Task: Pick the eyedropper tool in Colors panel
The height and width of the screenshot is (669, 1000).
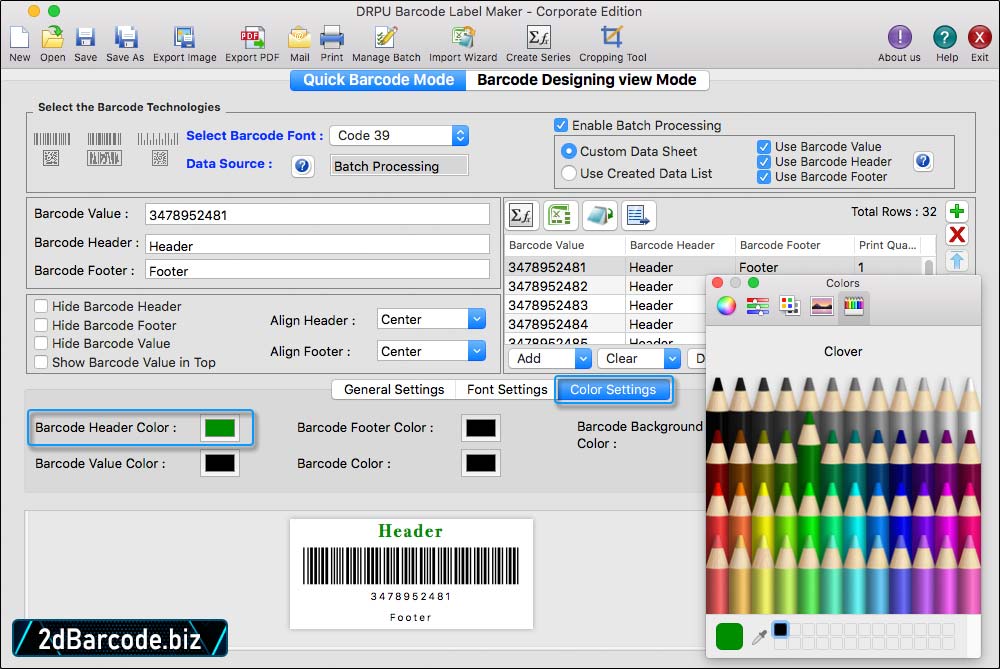Action: 759,636
